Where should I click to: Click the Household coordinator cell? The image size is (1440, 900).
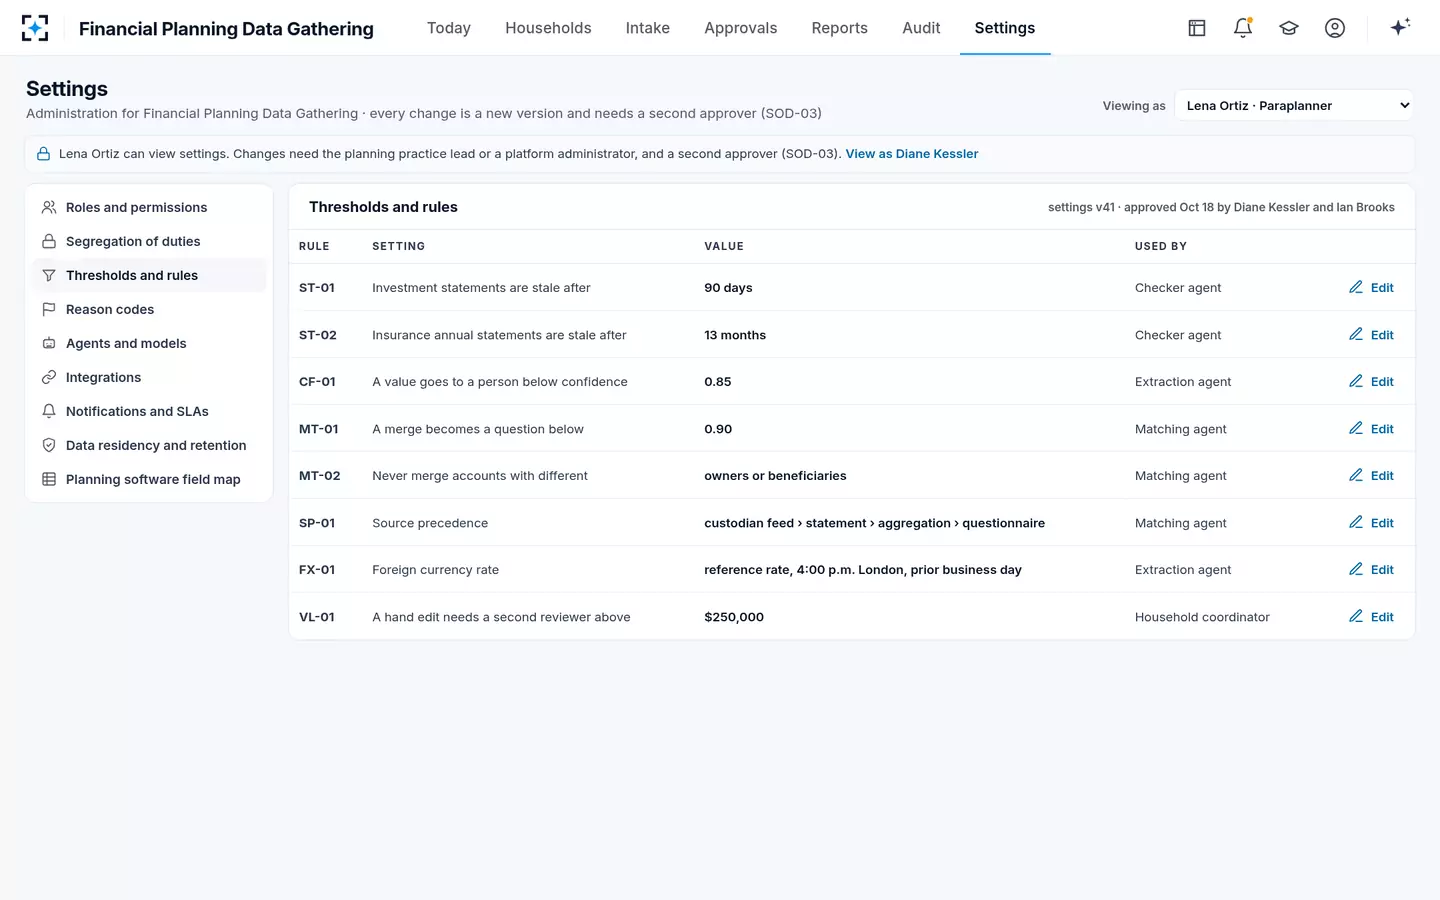click(x=1202, y=617)
